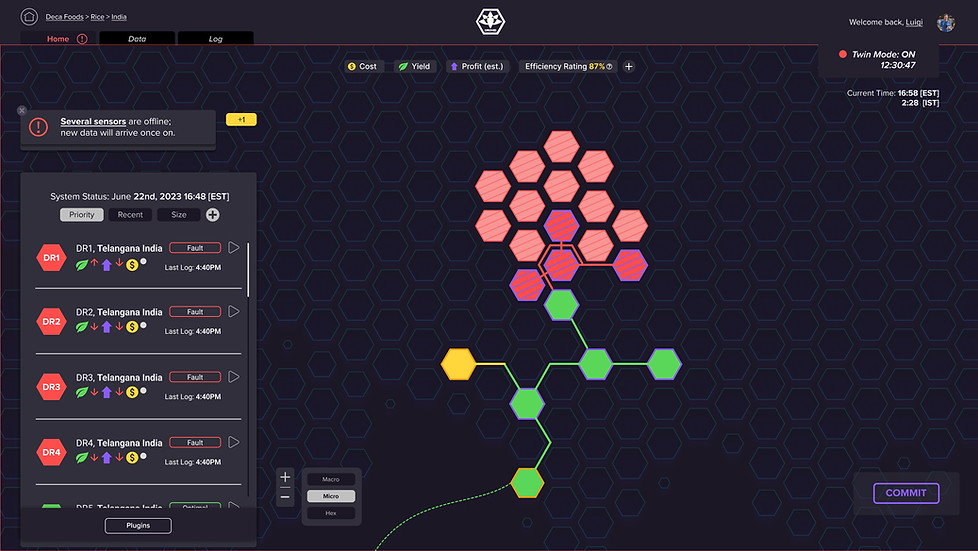Image resolution: width=978 pixels, height=551 pixels.
Task: Sort status list by Size
Action: (x=179, y=215)
